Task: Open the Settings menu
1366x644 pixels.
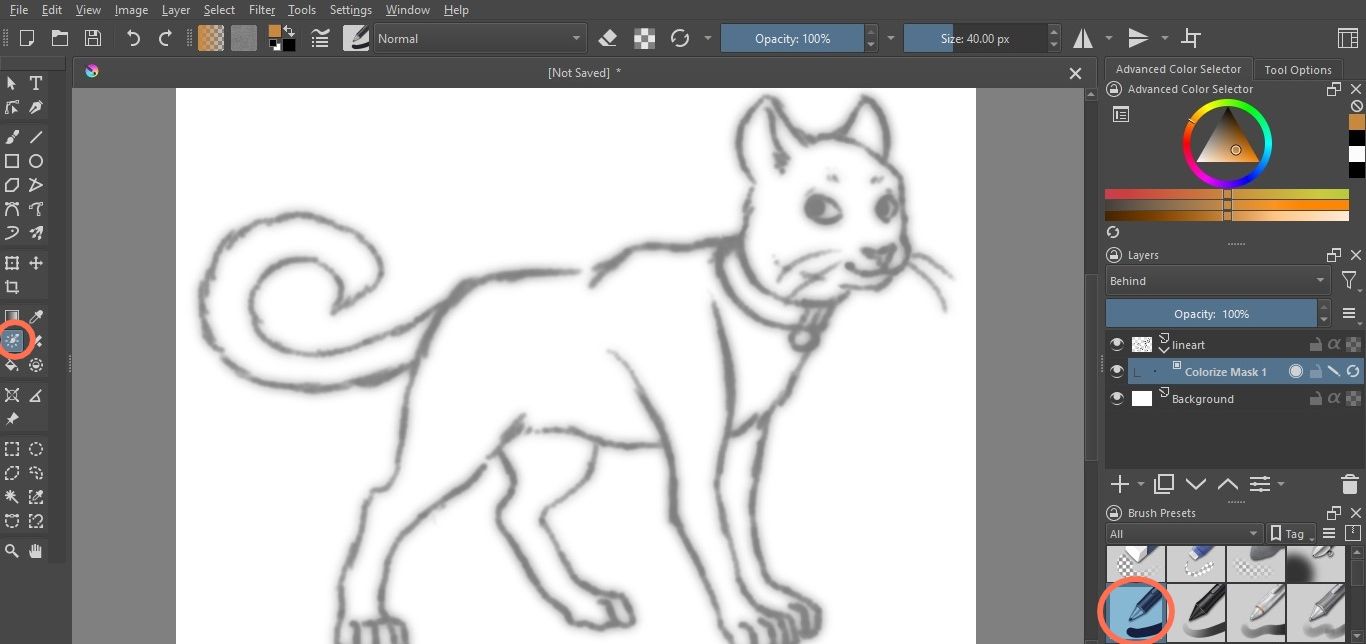Action: (351, 10)
